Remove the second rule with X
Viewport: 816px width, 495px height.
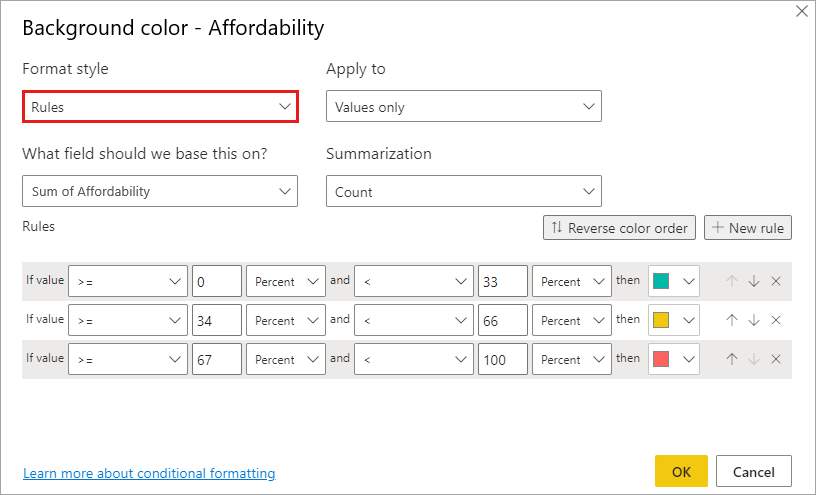pyautogui.click(x=776, y=320)
